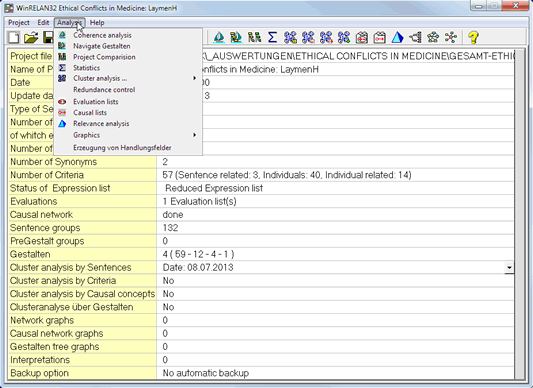Click the Project Comparison toolbar icon

(x=254, y=37)
